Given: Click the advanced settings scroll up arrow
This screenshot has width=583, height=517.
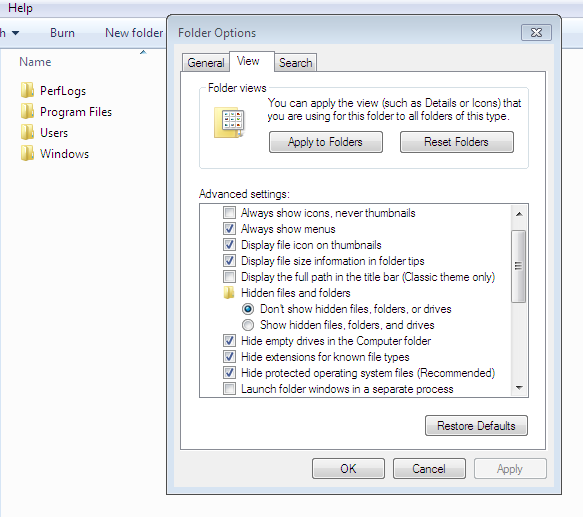Looking at the screenshot, I should pos(519,214).
